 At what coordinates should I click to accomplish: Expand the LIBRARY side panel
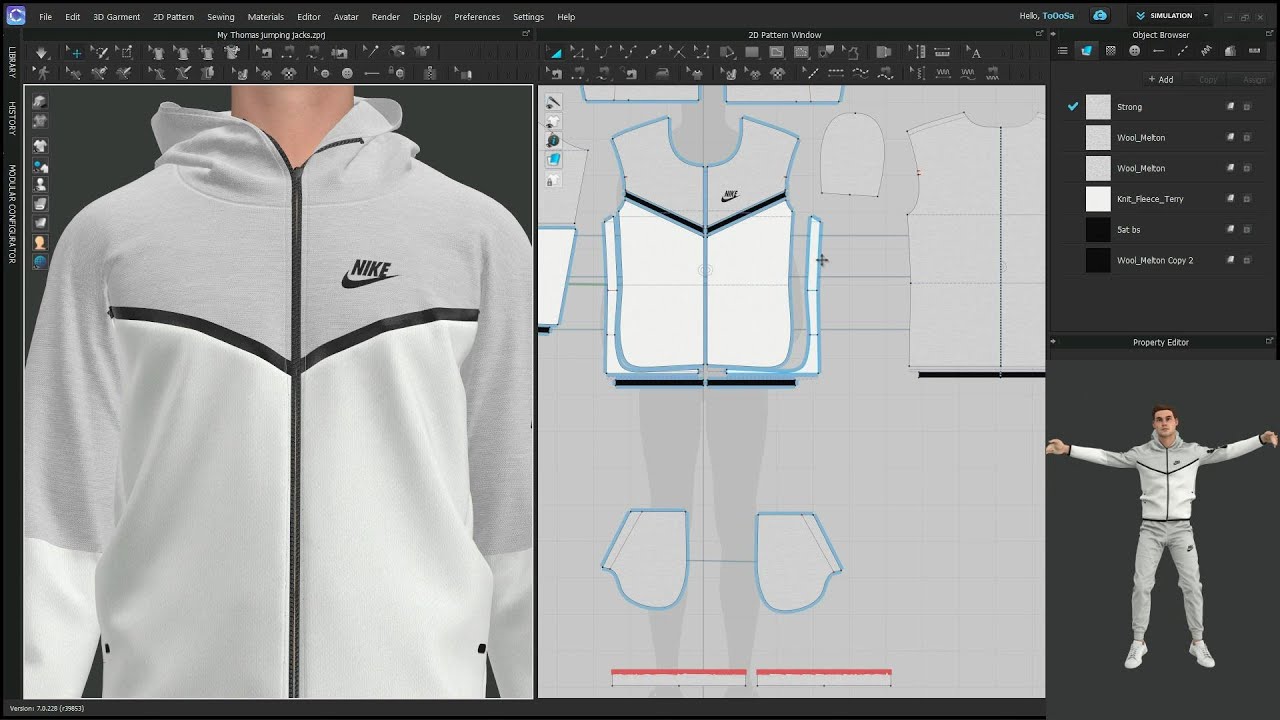tap(12, 62)
